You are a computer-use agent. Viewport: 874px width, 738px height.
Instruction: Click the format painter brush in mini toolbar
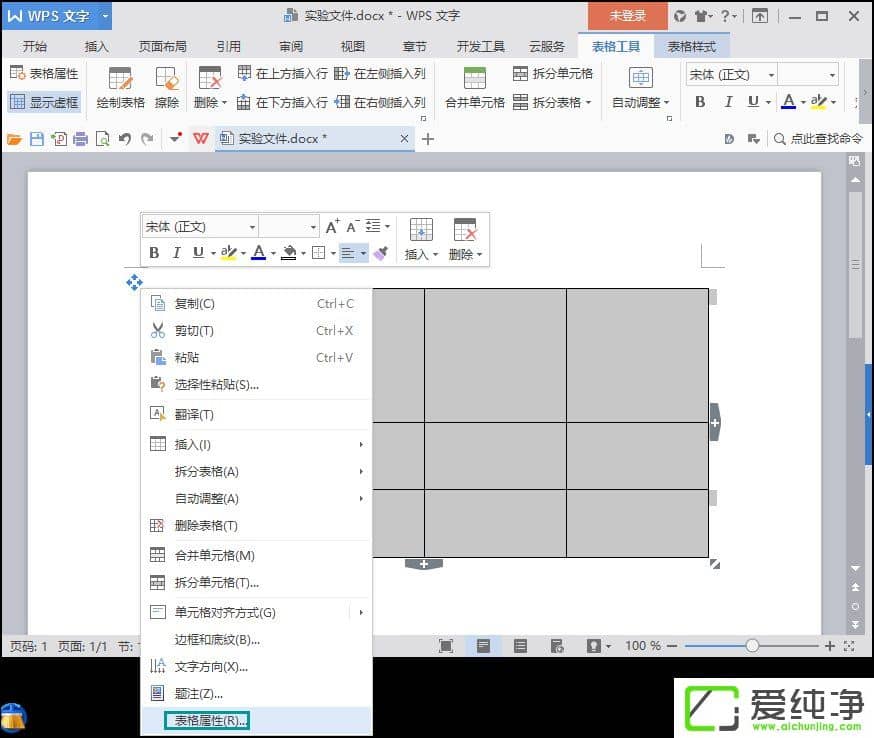381,253
